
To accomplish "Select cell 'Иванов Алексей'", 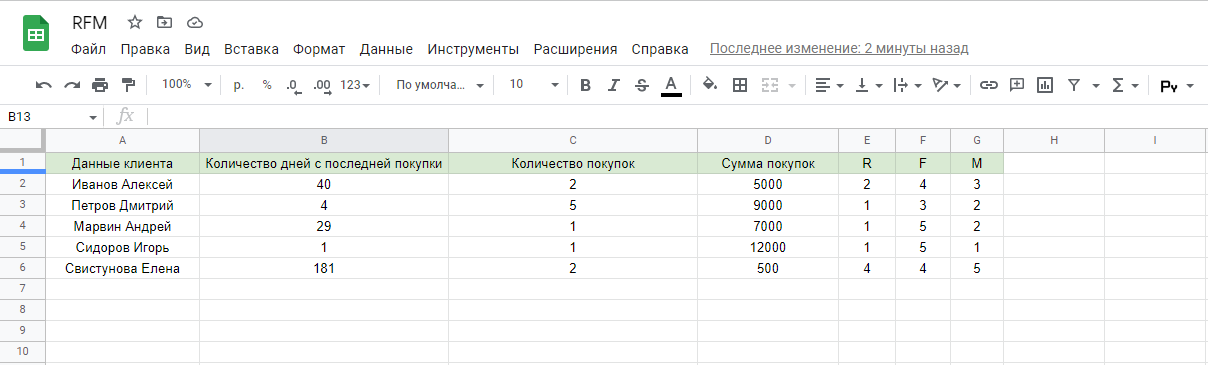I will tap(122, 184).
